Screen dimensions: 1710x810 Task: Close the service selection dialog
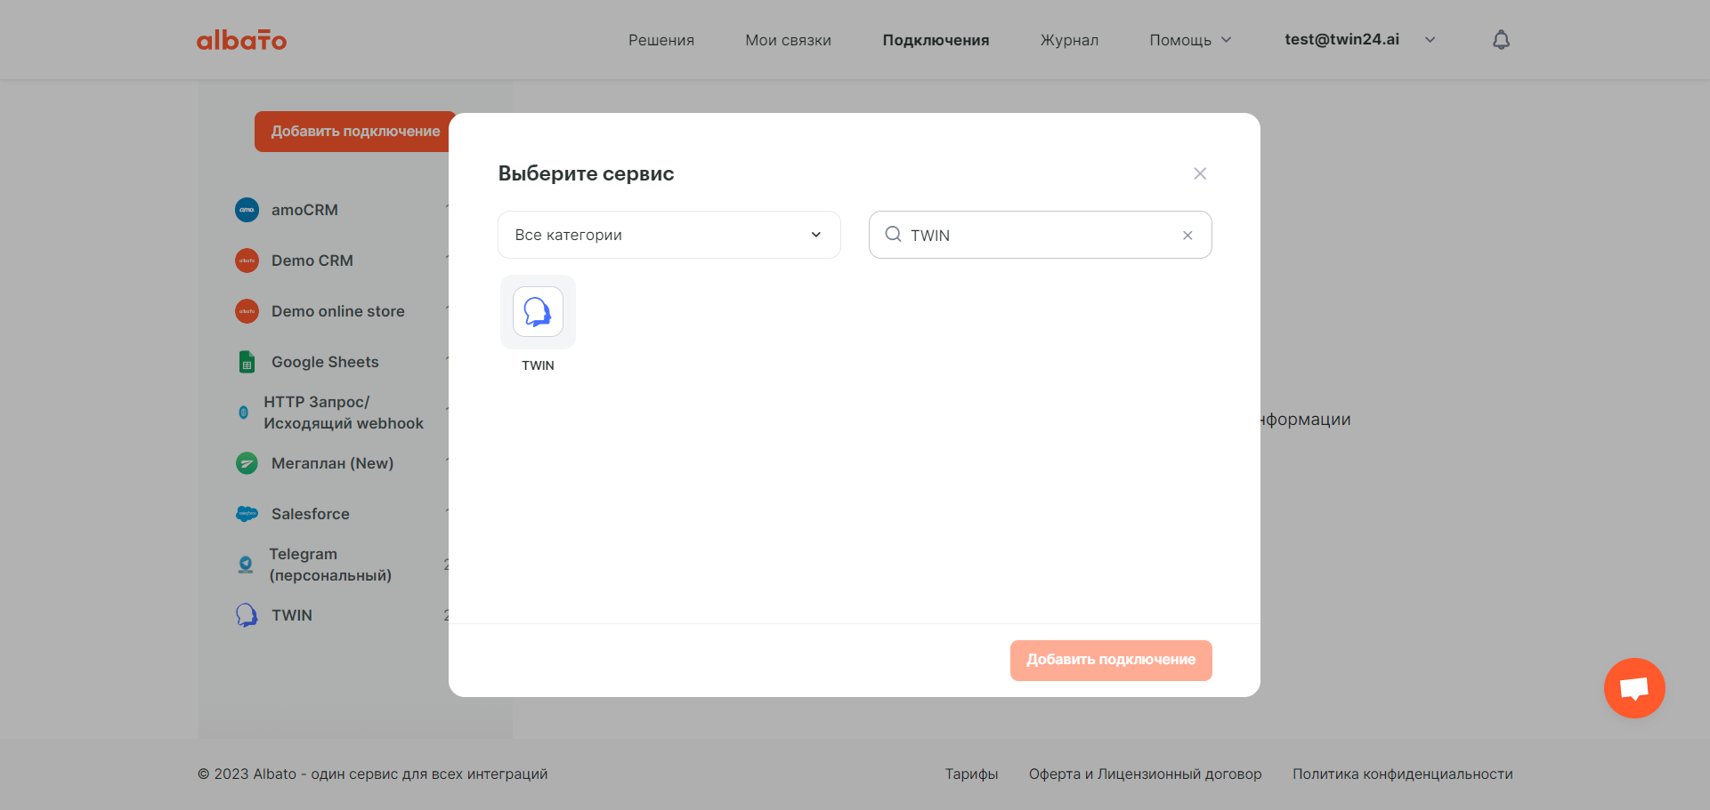[1200, 174]
